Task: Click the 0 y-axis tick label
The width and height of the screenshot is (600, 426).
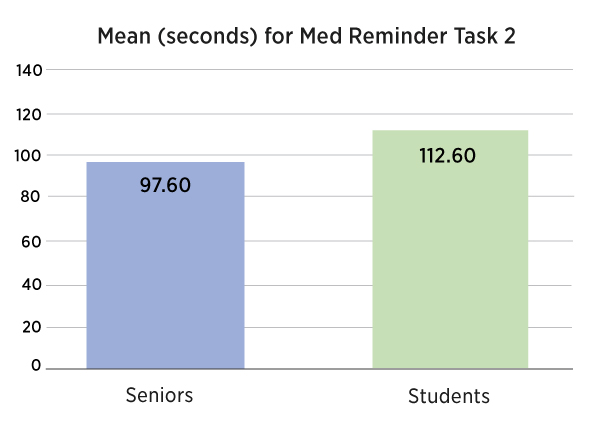Action: point(36,366)
